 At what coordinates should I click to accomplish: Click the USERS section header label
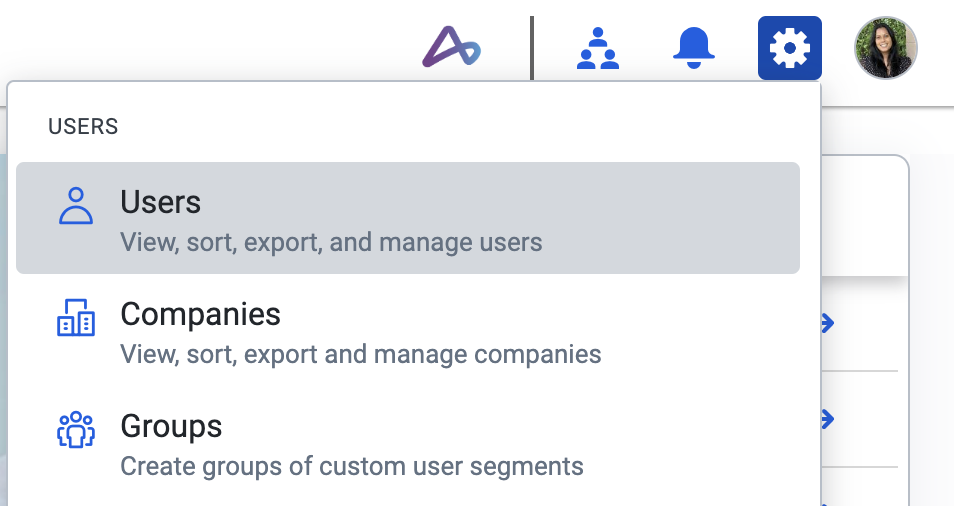point(83,127)
